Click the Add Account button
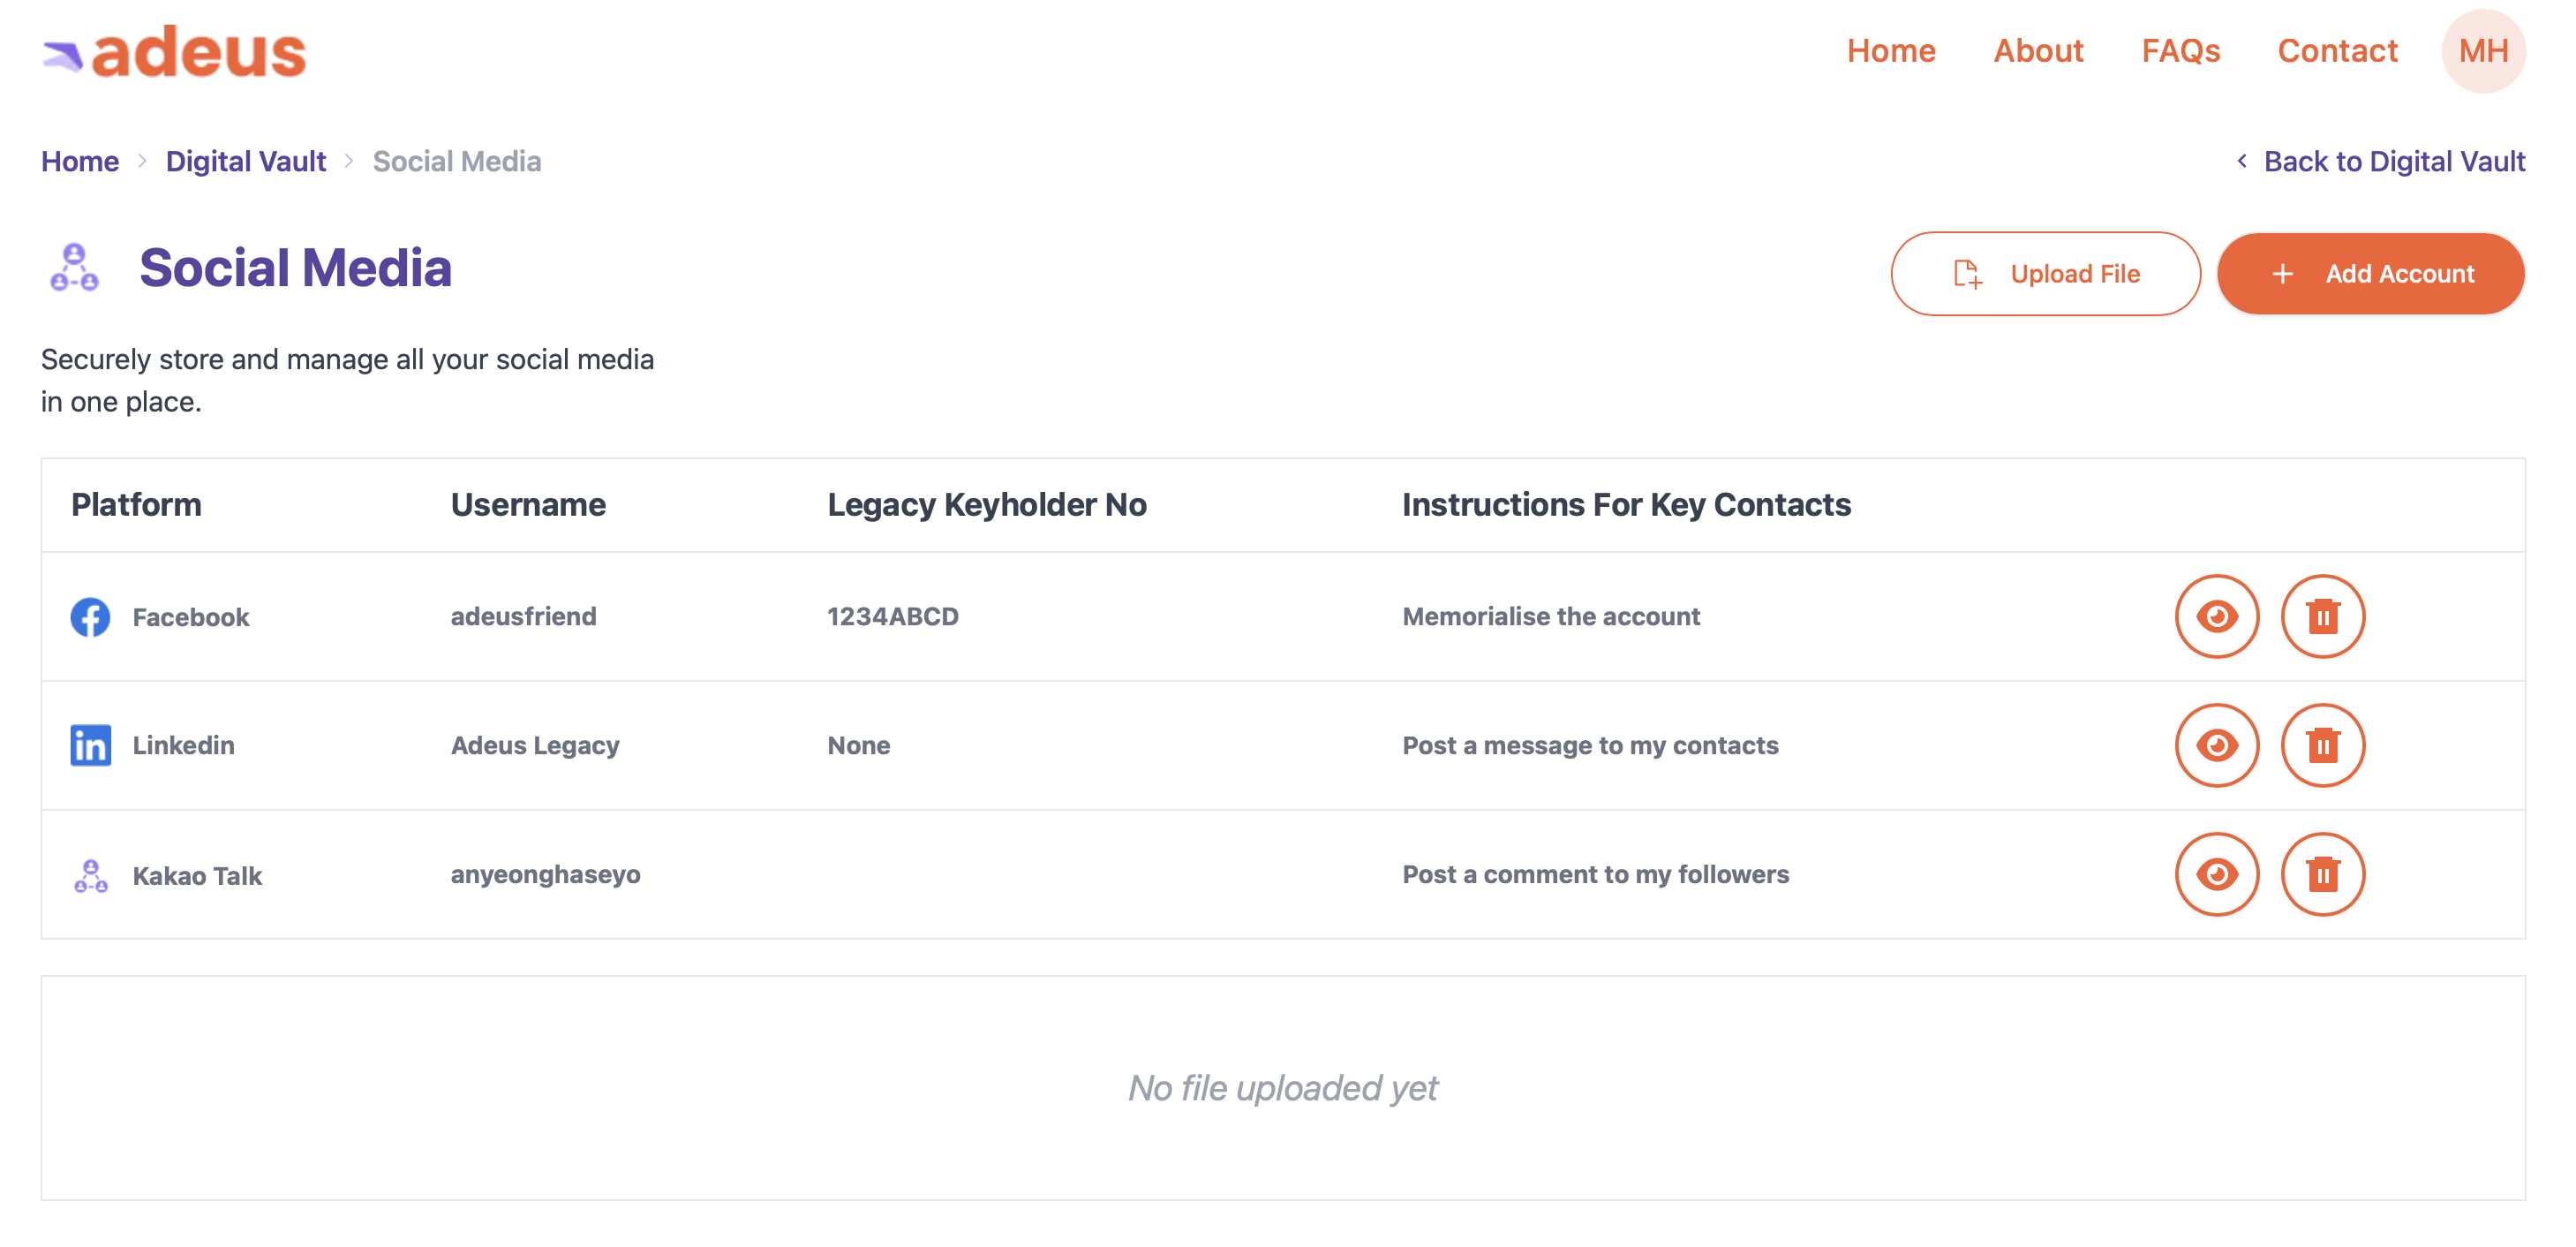The width and height of the screenshot is (2576, 1247). coord(2370,274)
